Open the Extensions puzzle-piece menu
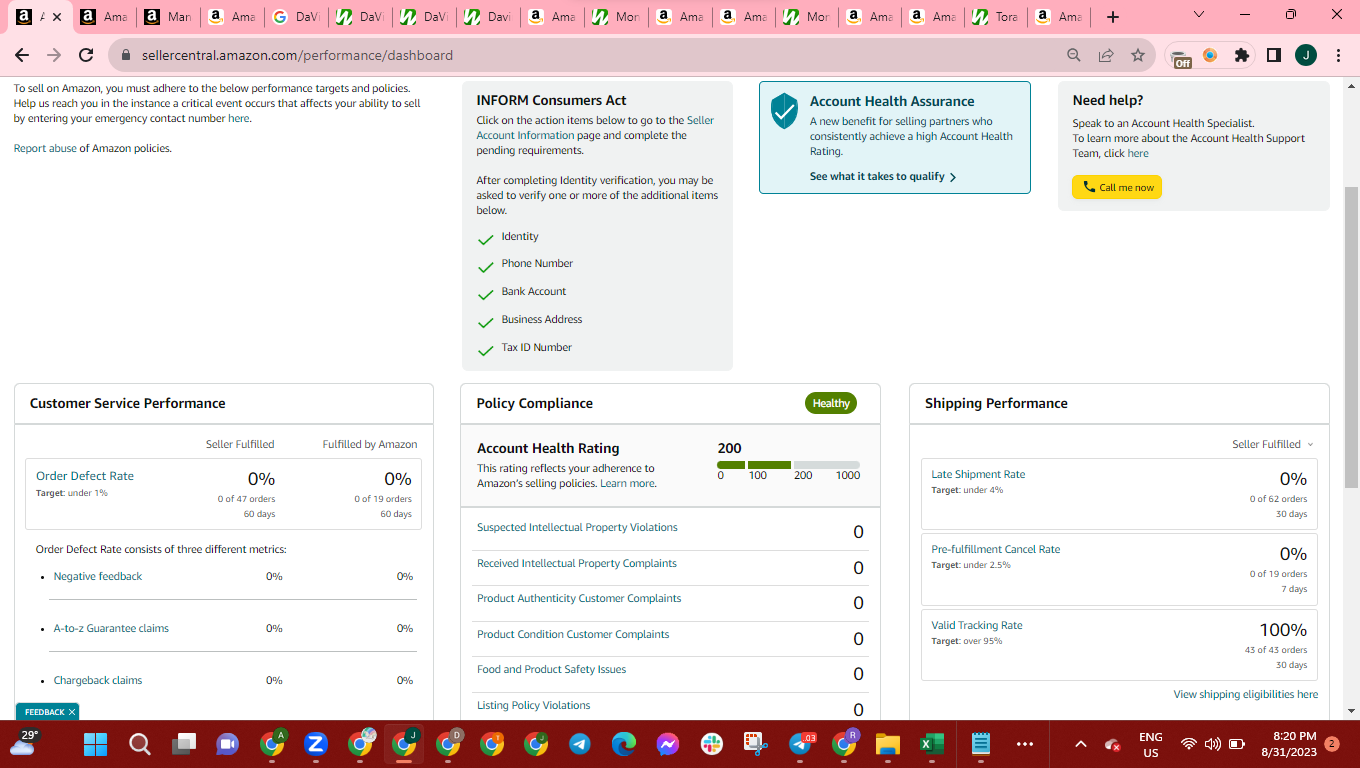1360x768 pixels. click(x=1242, y=55)
